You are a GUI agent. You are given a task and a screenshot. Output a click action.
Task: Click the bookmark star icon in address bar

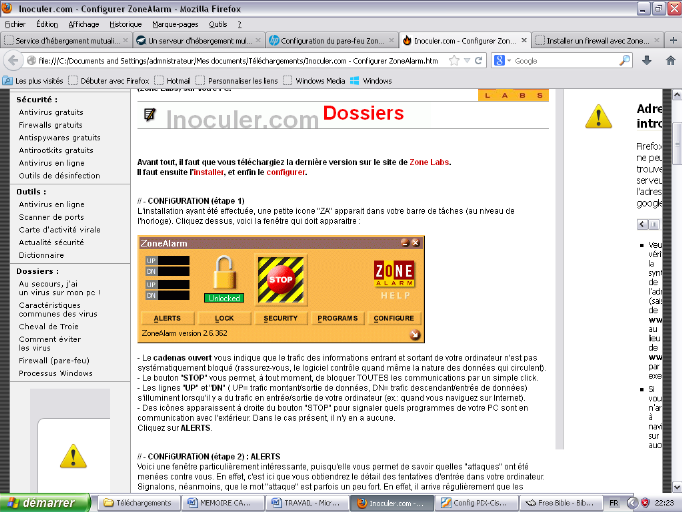point(454,60)
